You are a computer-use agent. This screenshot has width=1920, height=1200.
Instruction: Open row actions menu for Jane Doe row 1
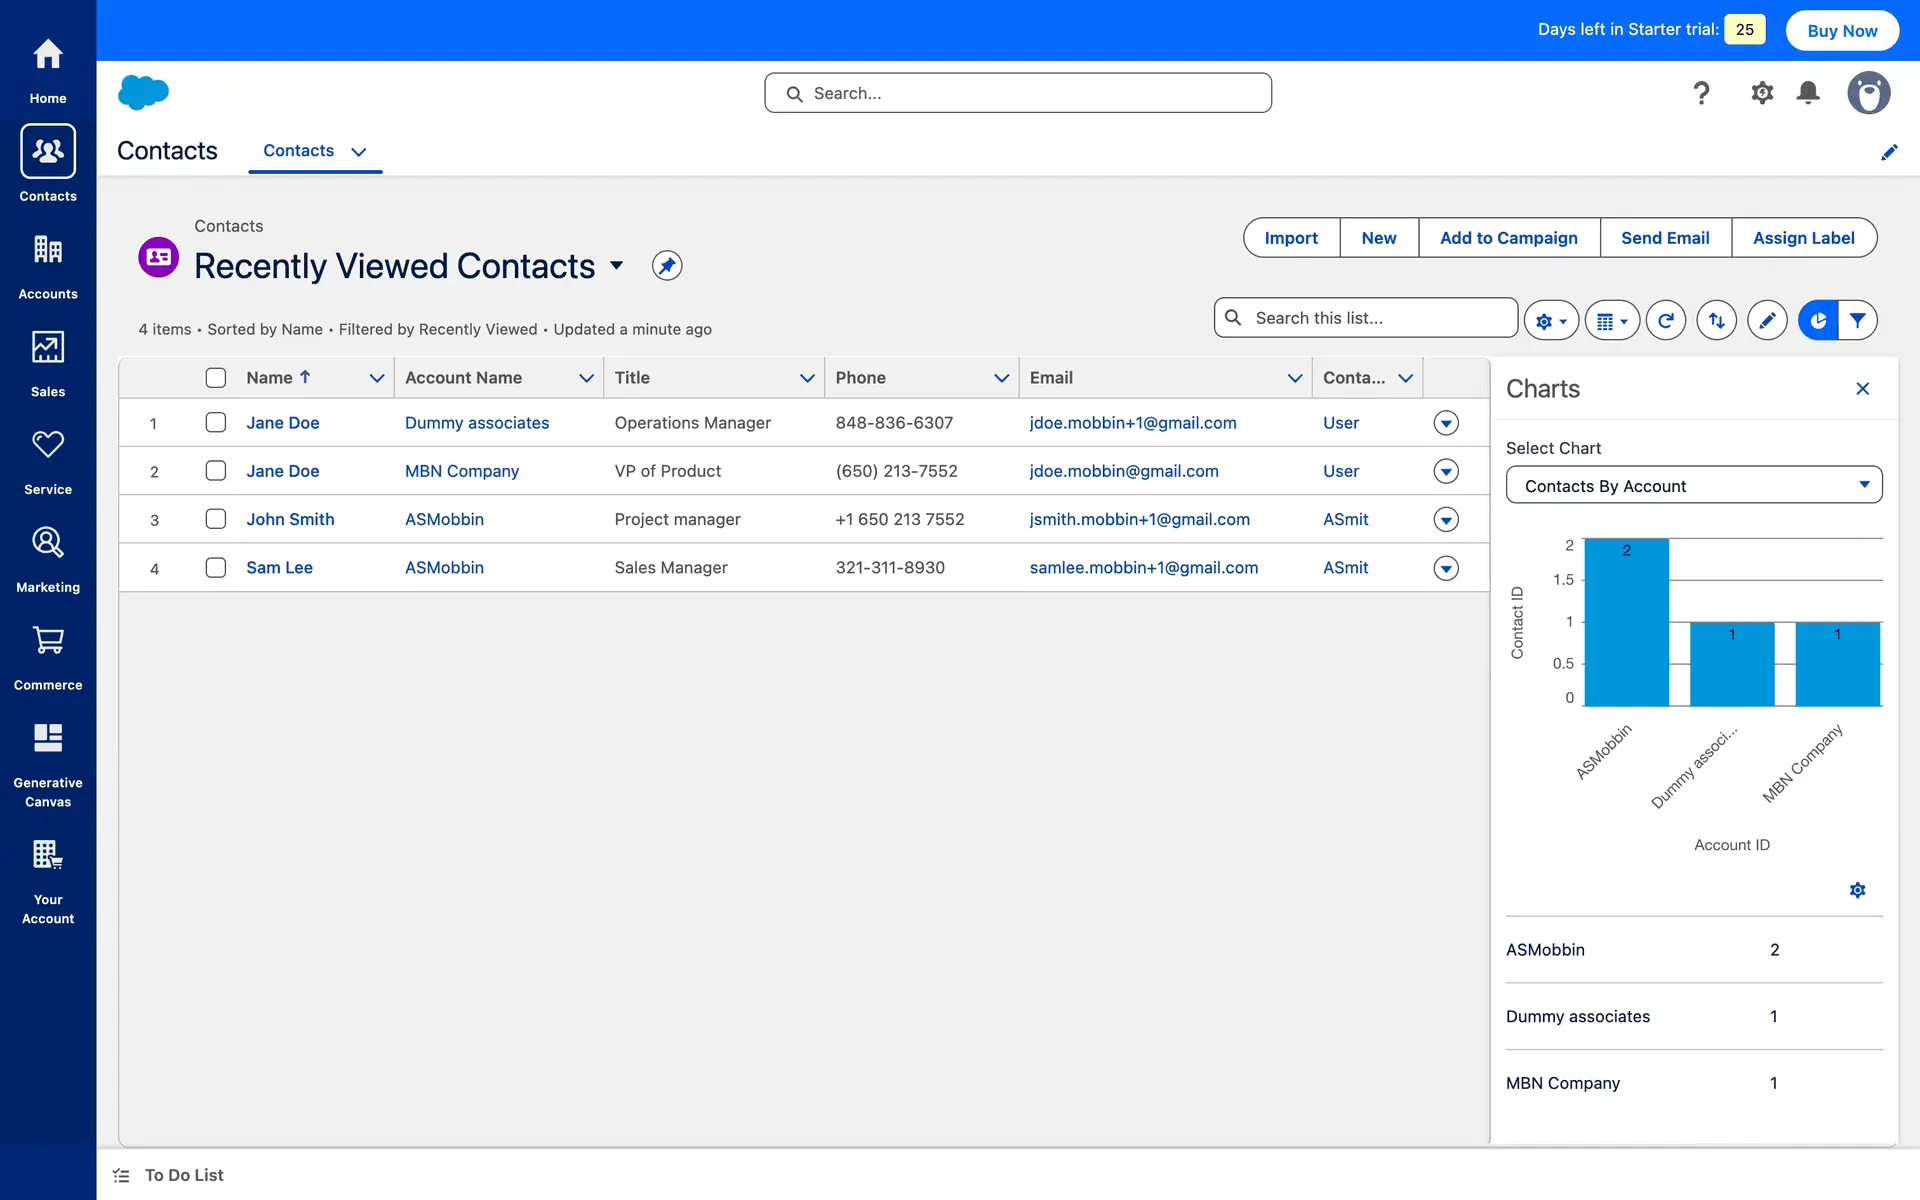coord(1445,423)
